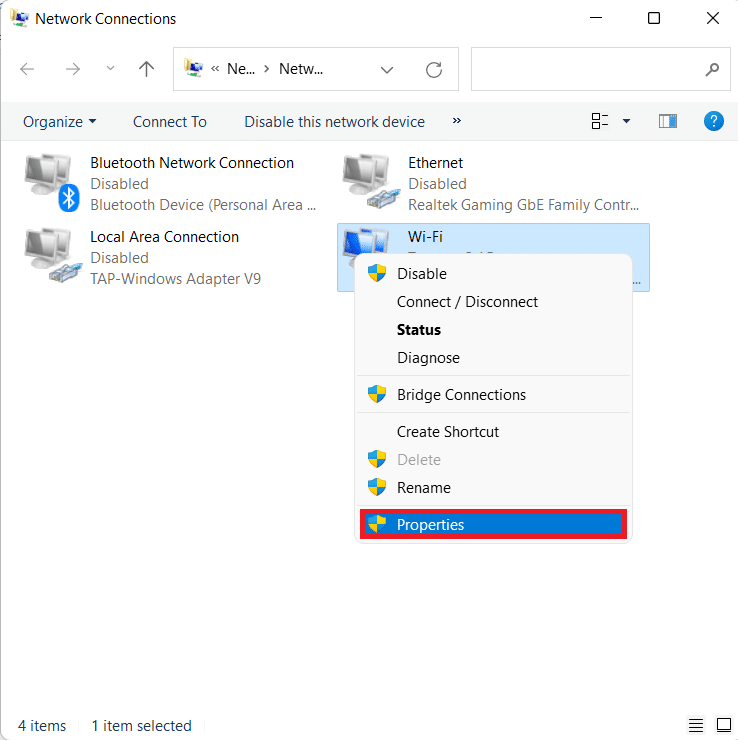Expand the address bar history chevron
738x740 pixels.
(387, 69)
